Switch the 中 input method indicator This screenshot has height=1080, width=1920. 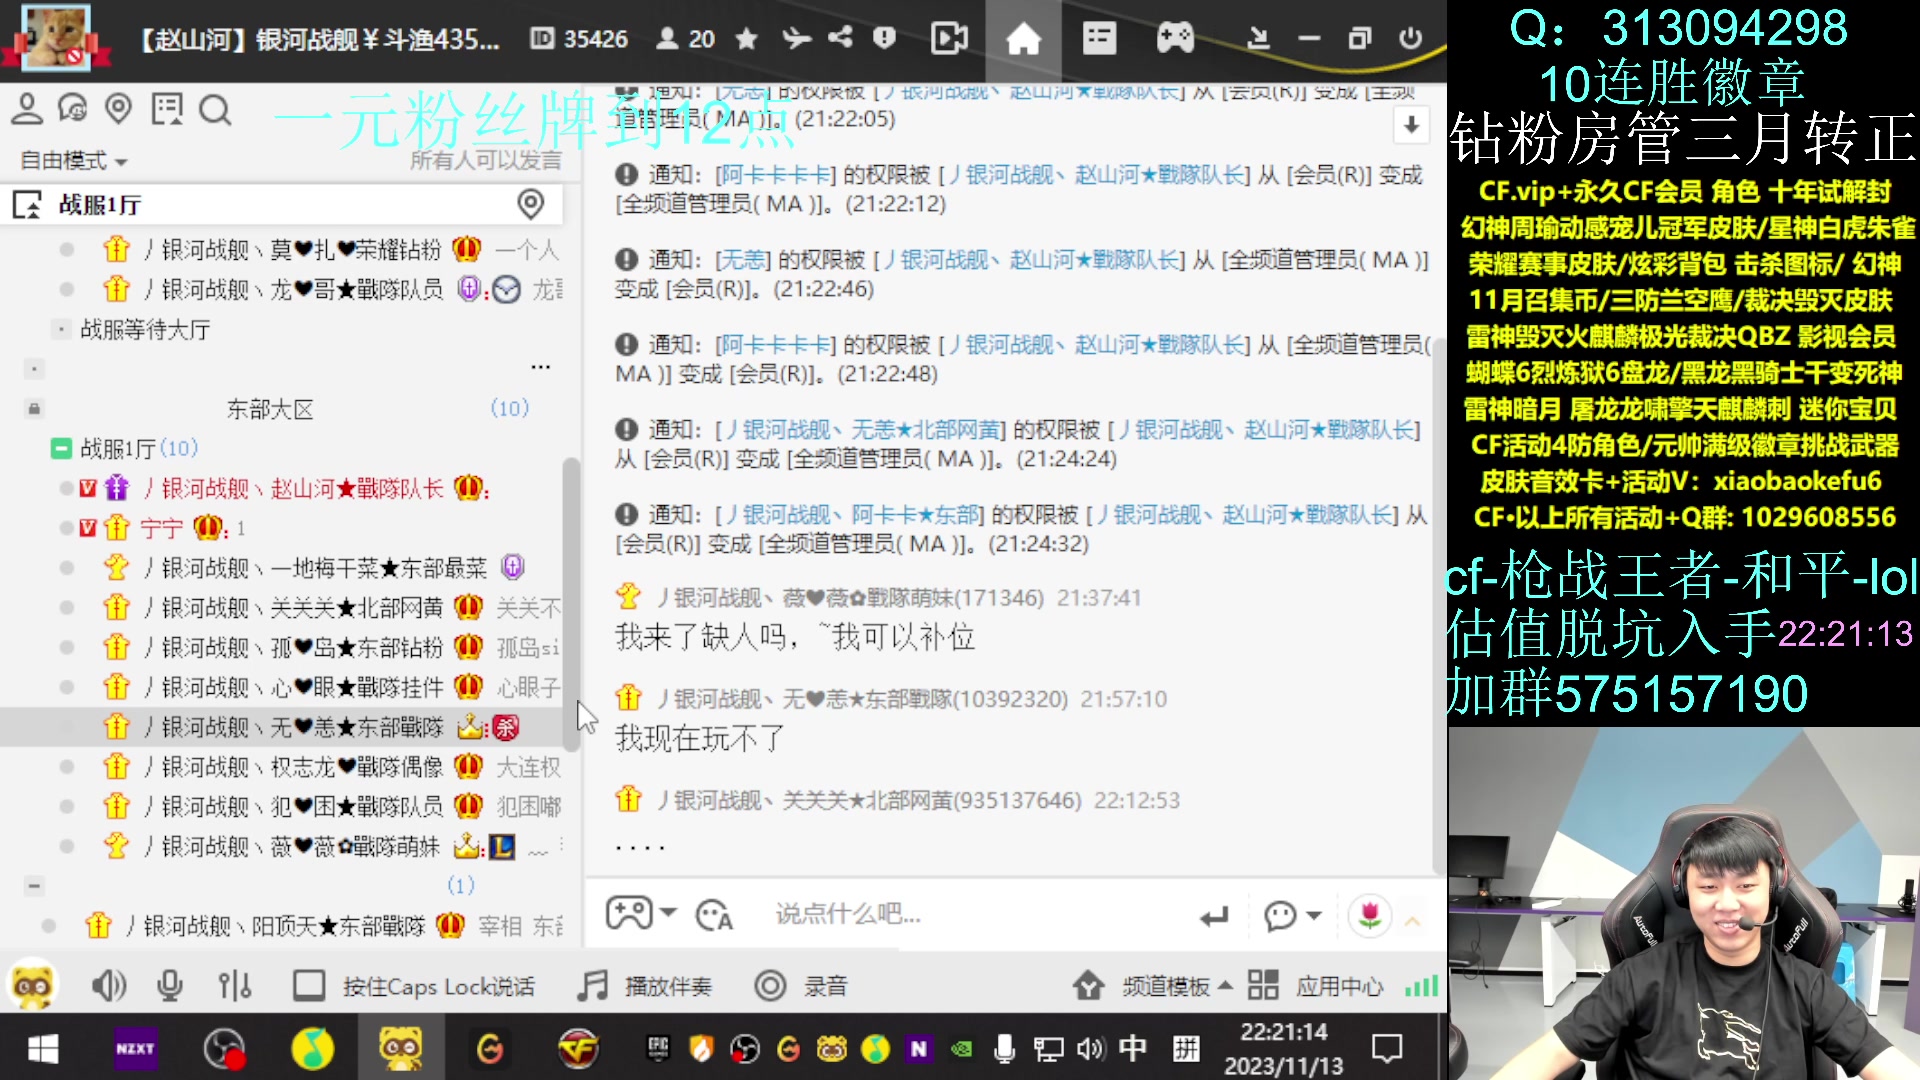point(1132,1048)
